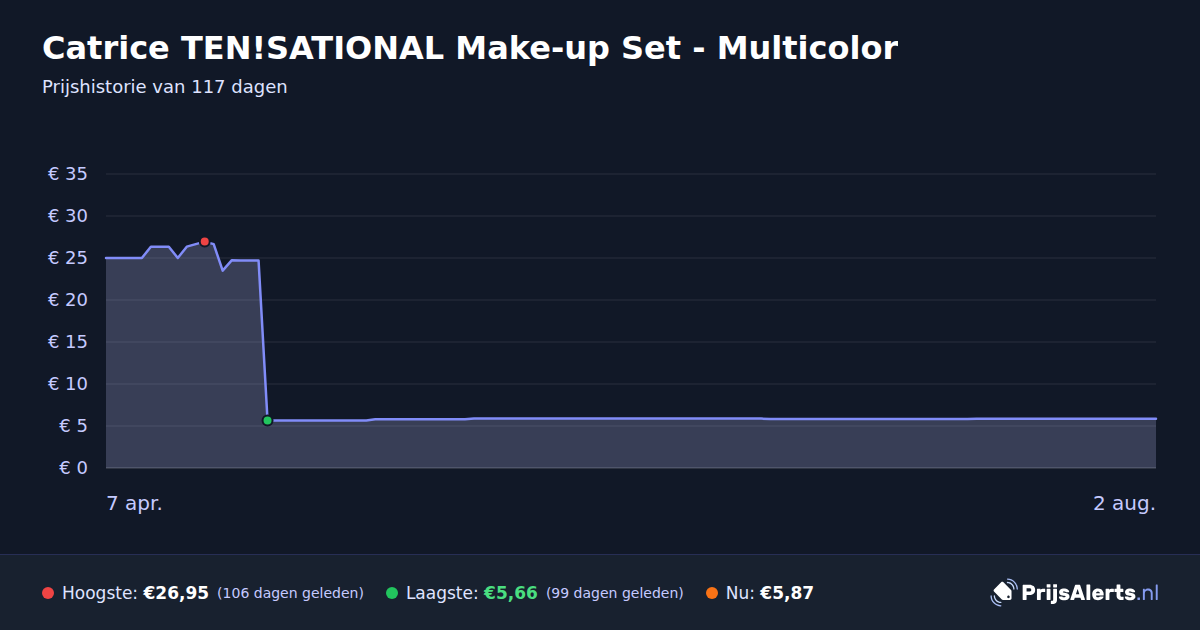Click the 7 apr. start date label
Image resolution: width=1200 pixels, height=630 pixels.
pyautogui.click(x=134, y=503)
